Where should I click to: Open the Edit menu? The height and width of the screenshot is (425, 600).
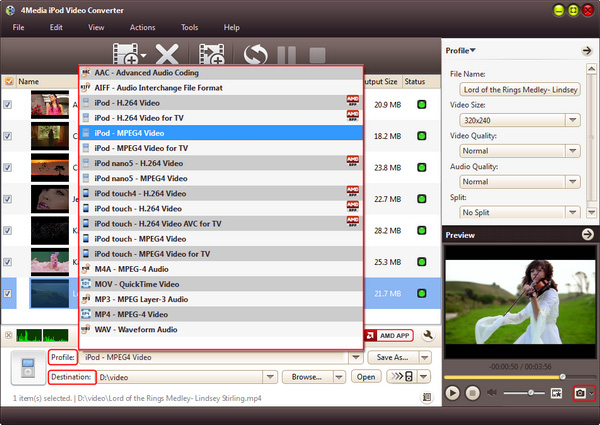(56, 27)
